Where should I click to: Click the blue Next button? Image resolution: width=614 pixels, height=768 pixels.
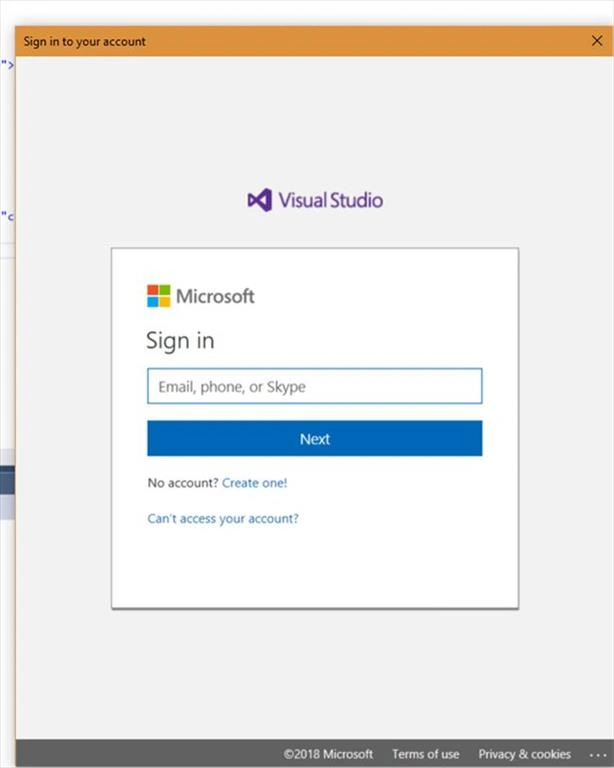[314, 438]
